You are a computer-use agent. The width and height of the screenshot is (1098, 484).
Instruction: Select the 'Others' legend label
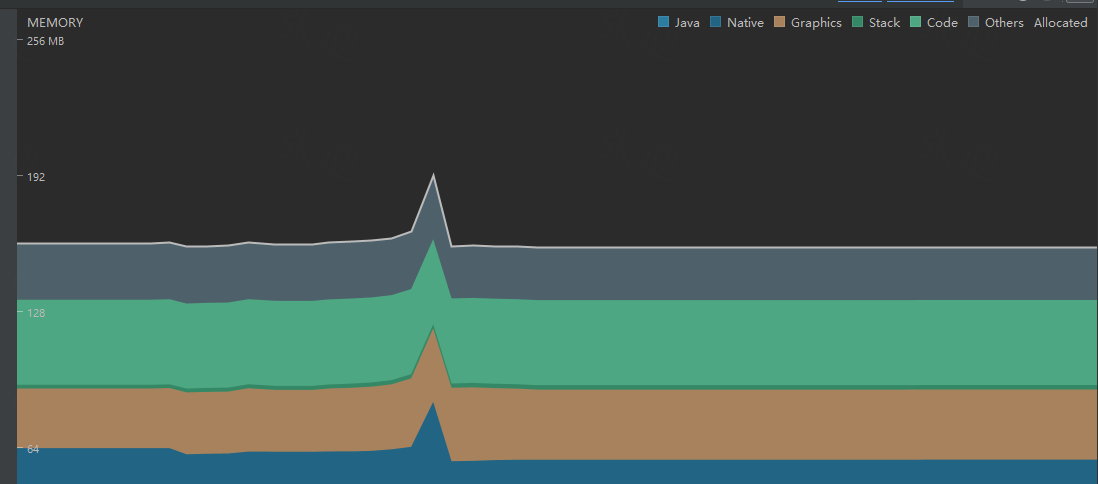(x=1004, y=22)
